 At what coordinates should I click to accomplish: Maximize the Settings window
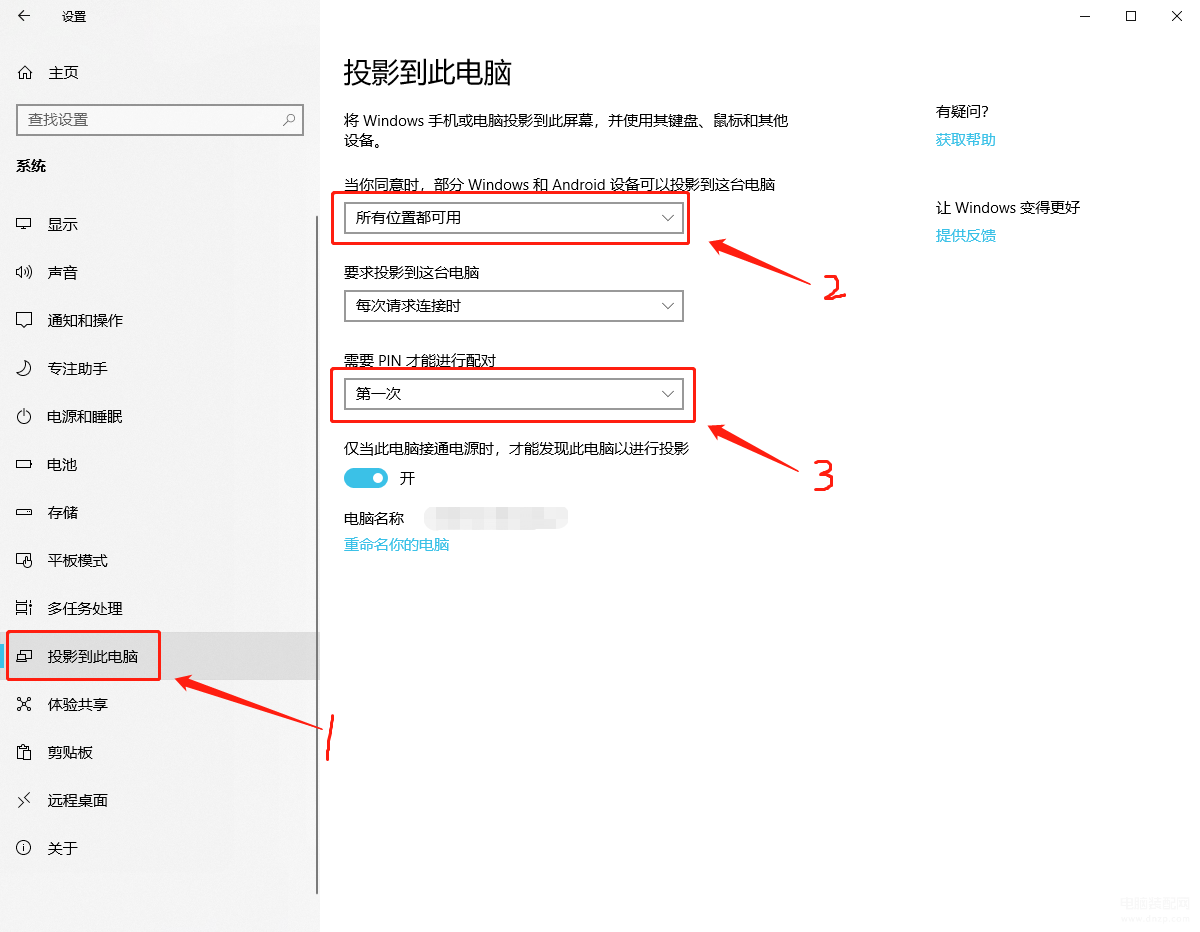pos(1131,16)
